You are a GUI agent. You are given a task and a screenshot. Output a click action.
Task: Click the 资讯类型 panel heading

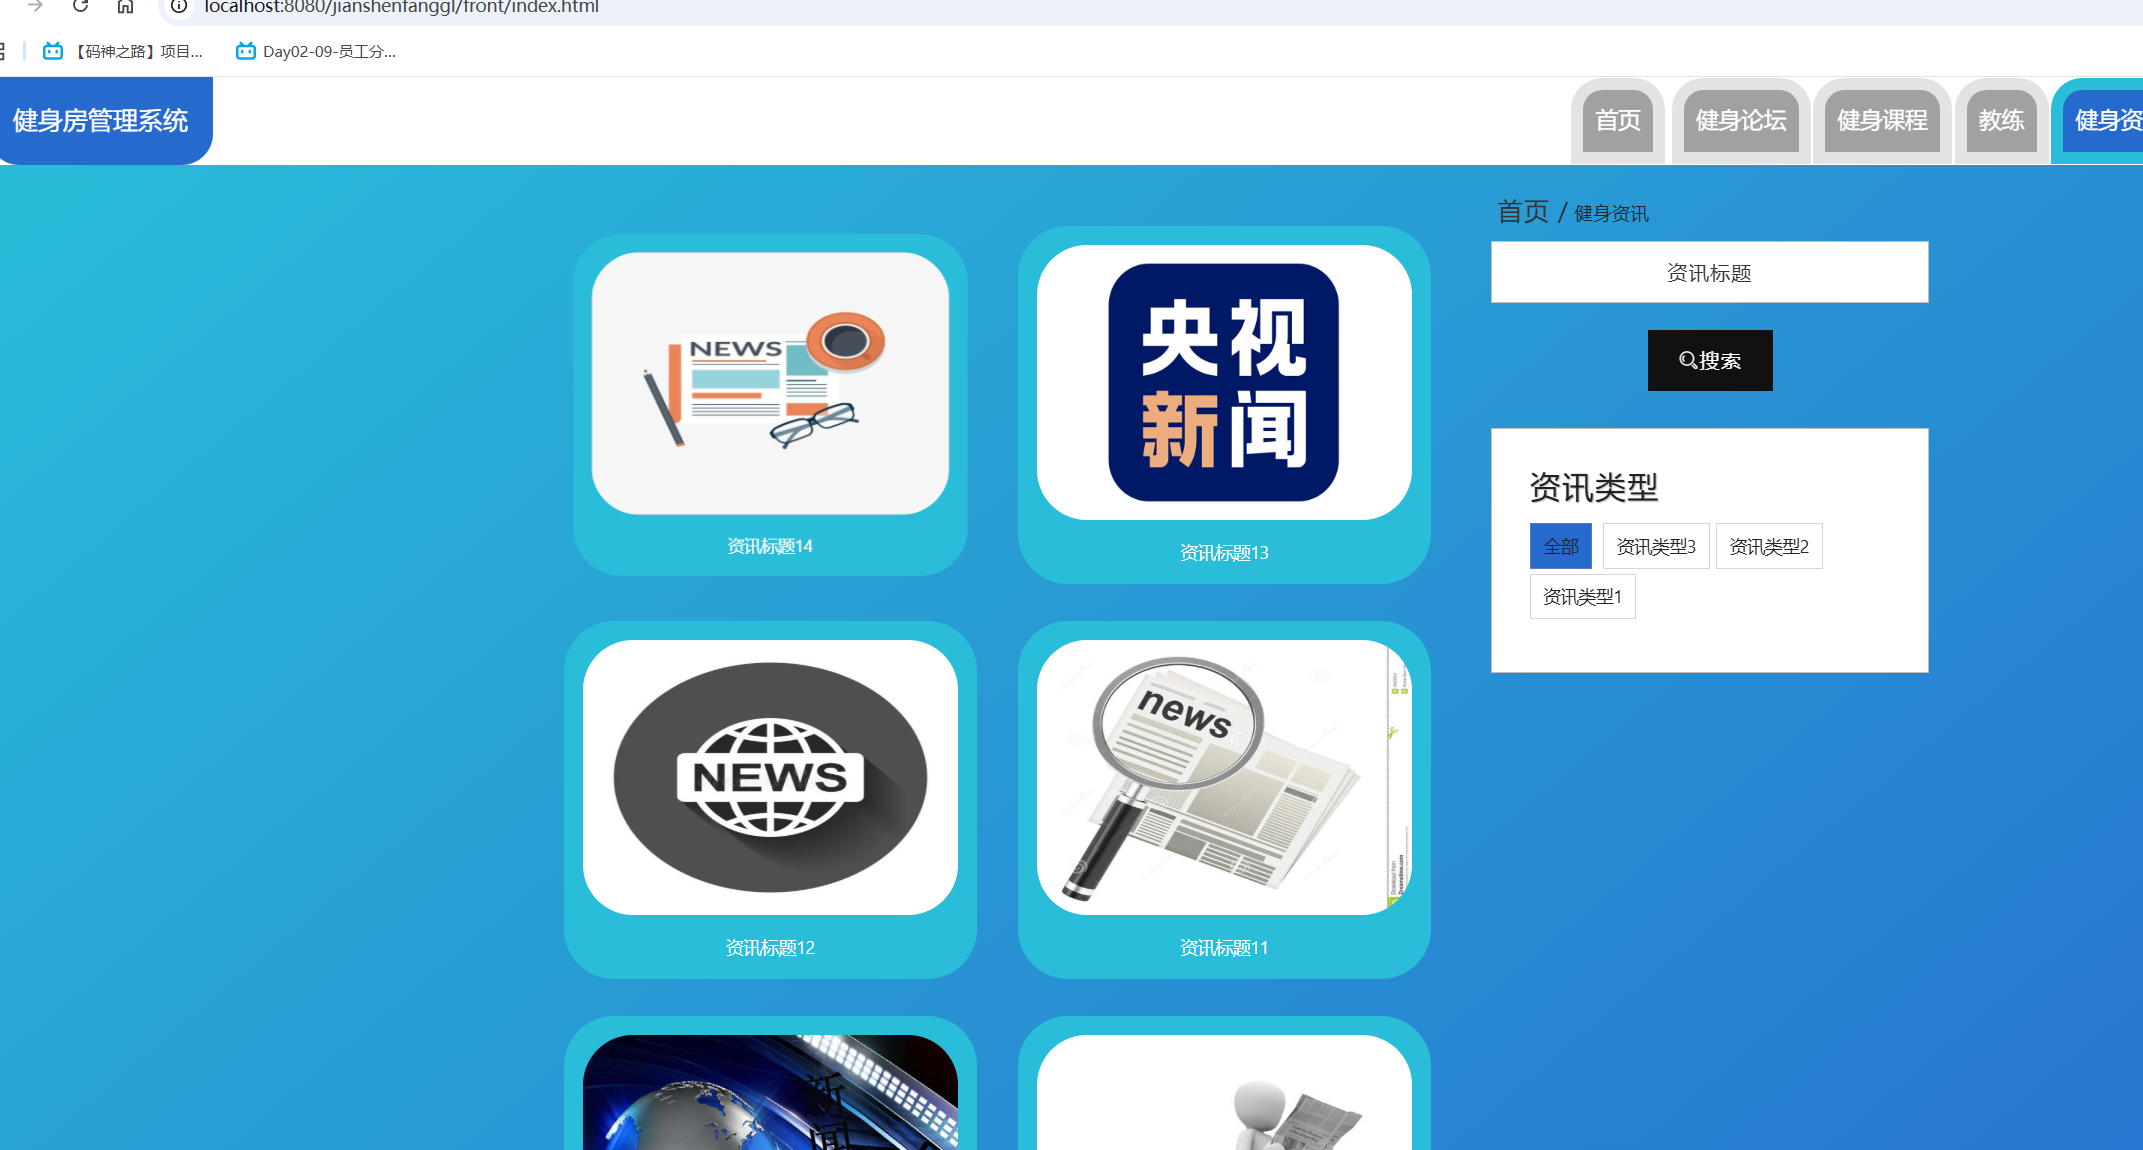tap(1593, 487)
